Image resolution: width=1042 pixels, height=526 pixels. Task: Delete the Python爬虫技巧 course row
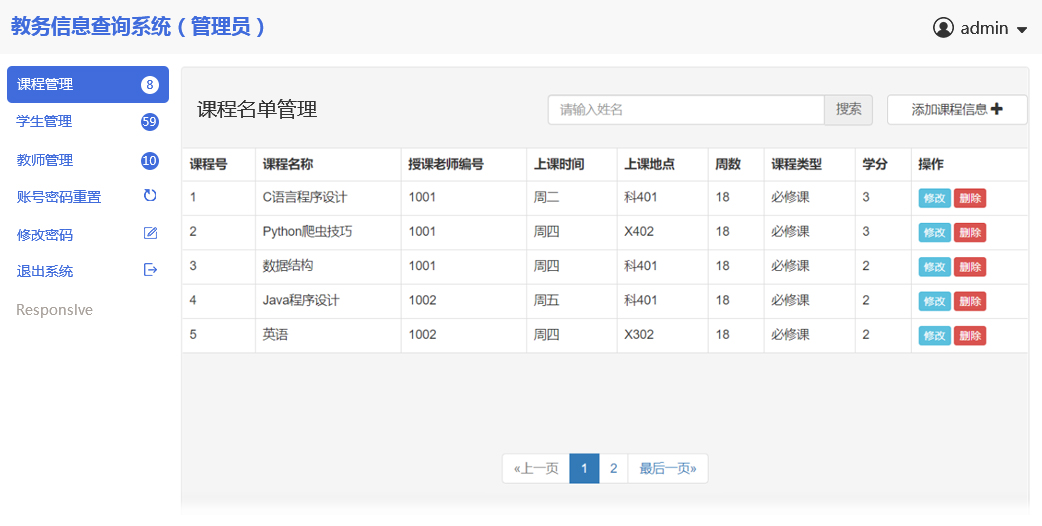[x=970, y=232]
